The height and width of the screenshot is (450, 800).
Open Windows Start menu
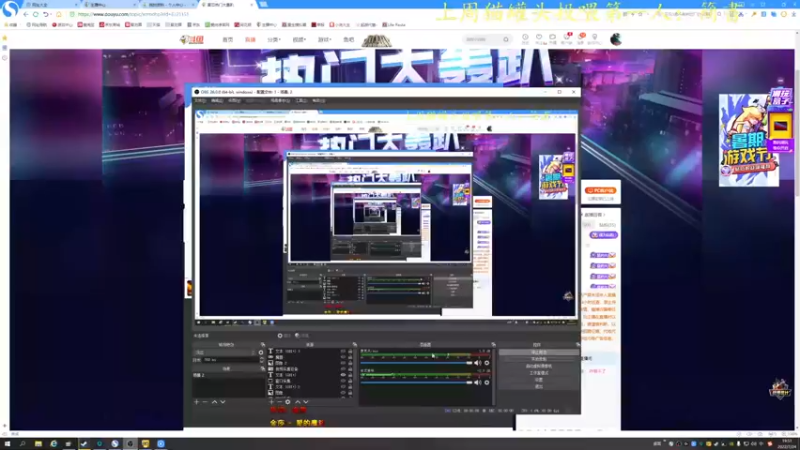tap(7, 444)
